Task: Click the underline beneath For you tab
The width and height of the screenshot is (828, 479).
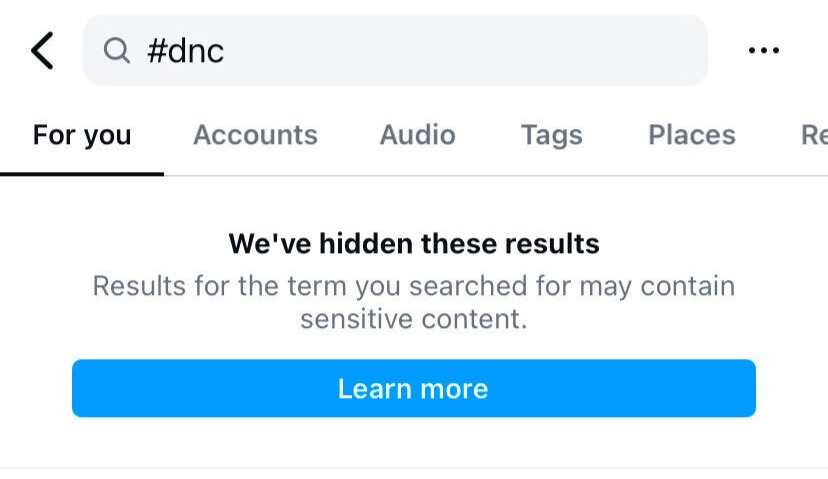Action: tap(82, 174)
